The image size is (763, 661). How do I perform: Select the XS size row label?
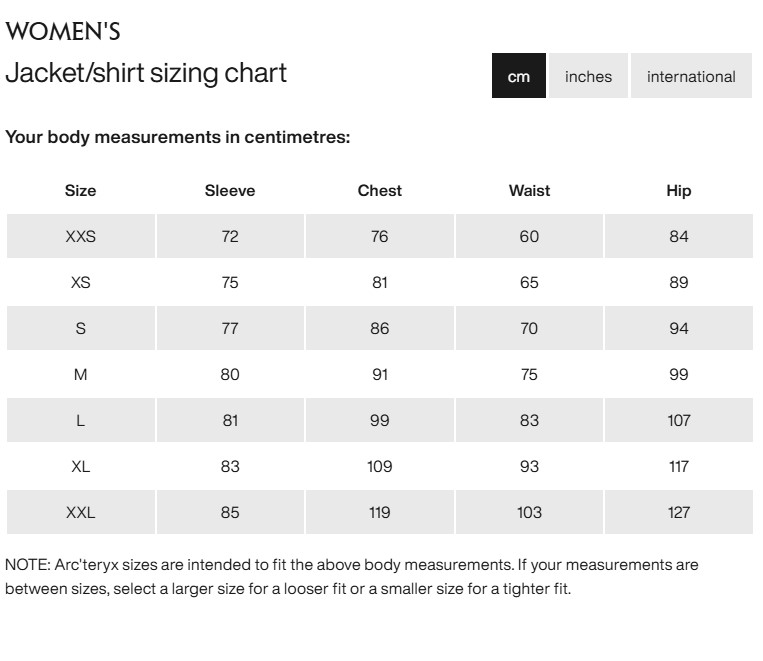point(81,283)
